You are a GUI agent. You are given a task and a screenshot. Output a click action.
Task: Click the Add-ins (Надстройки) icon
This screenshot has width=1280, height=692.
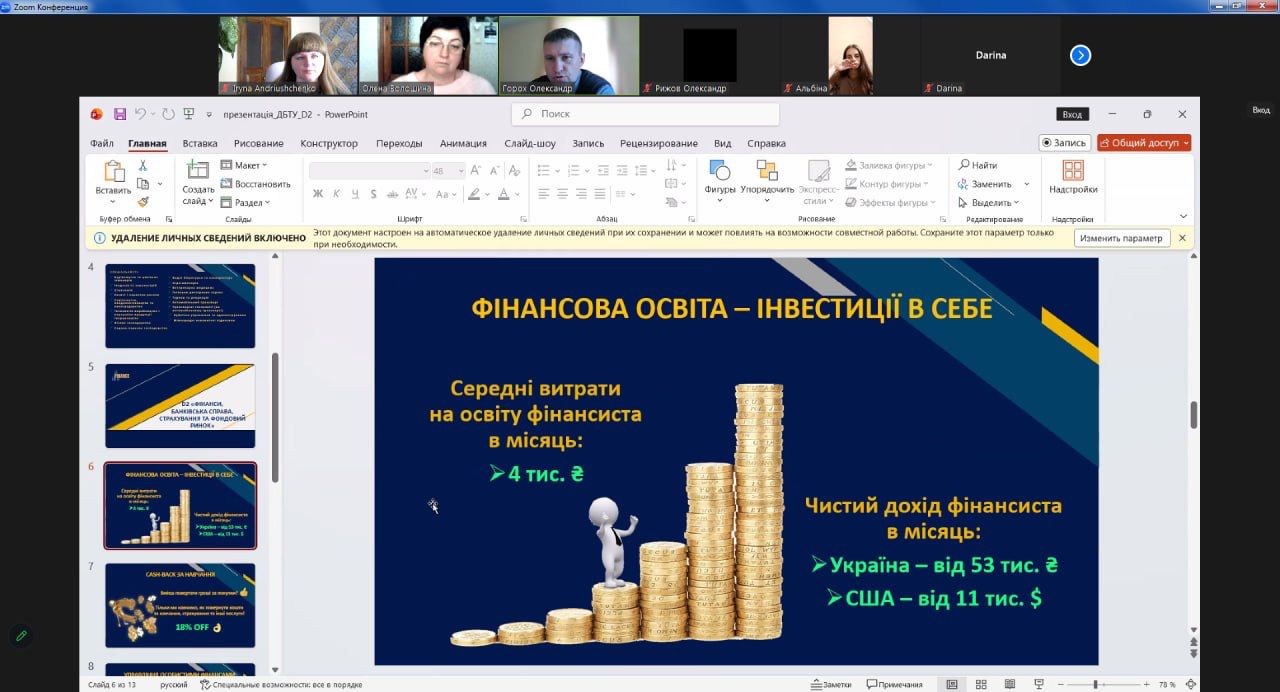1073,170
